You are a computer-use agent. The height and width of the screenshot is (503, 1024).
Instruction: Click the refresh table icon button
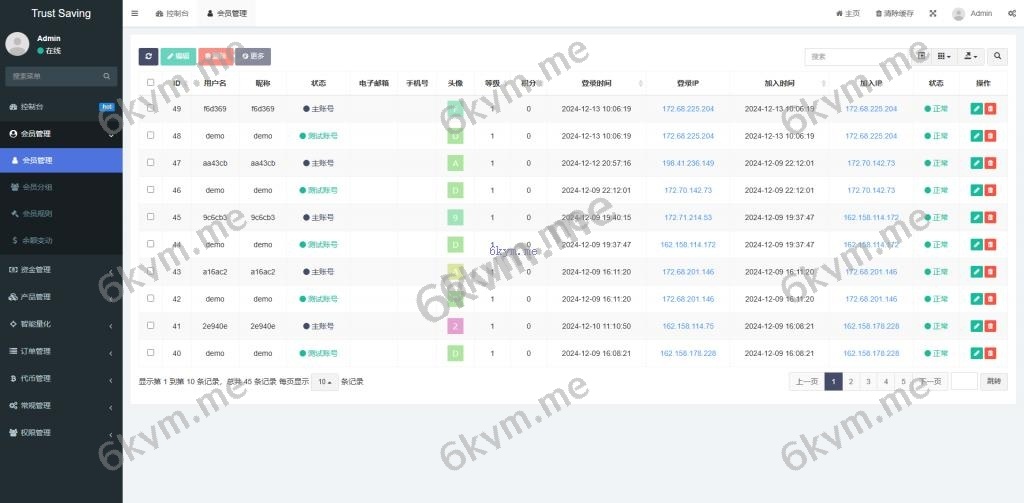pyautogui.click(x=148, y=57)
